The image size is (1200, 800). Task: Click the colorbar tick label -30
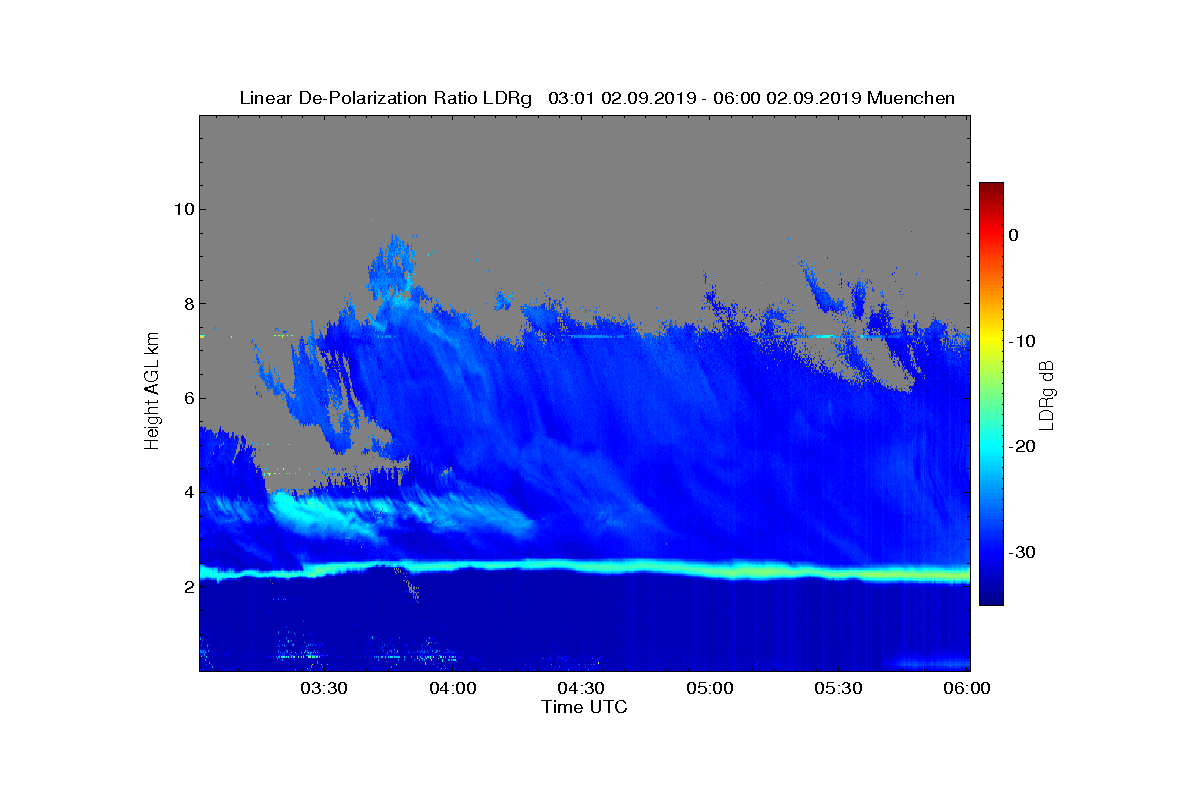click(x=1020, y=553)
